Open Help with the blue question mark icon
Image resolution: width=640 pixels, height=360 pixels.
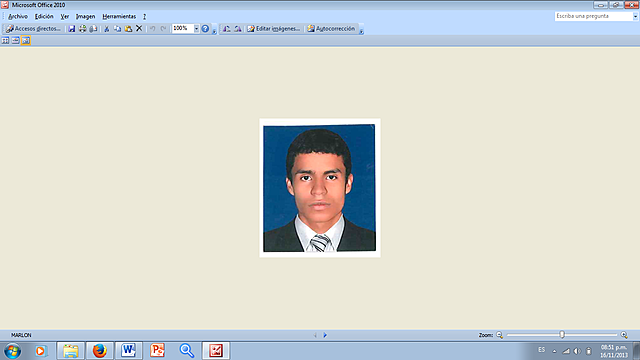205,29
